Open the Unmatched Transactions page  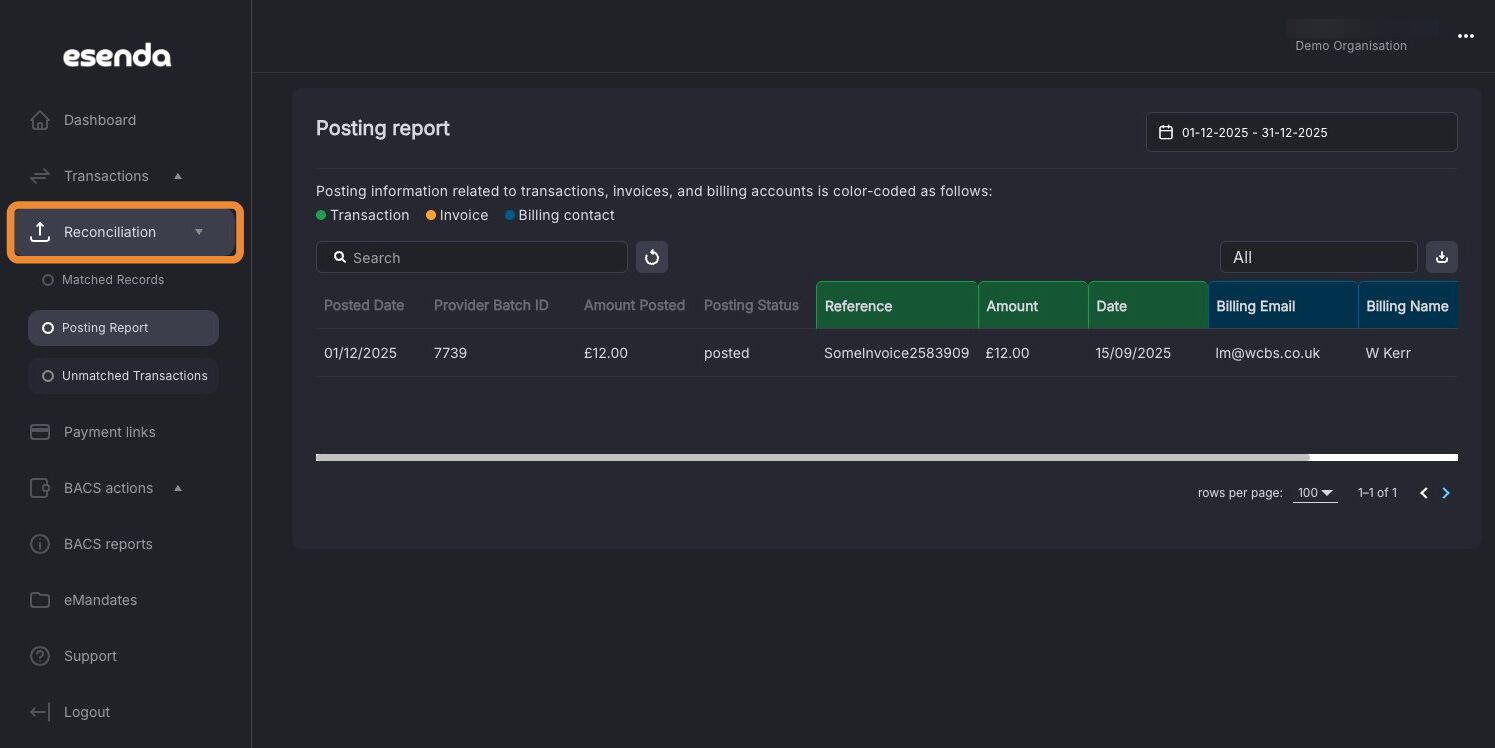pyautogui.click(x=123, y=376)
